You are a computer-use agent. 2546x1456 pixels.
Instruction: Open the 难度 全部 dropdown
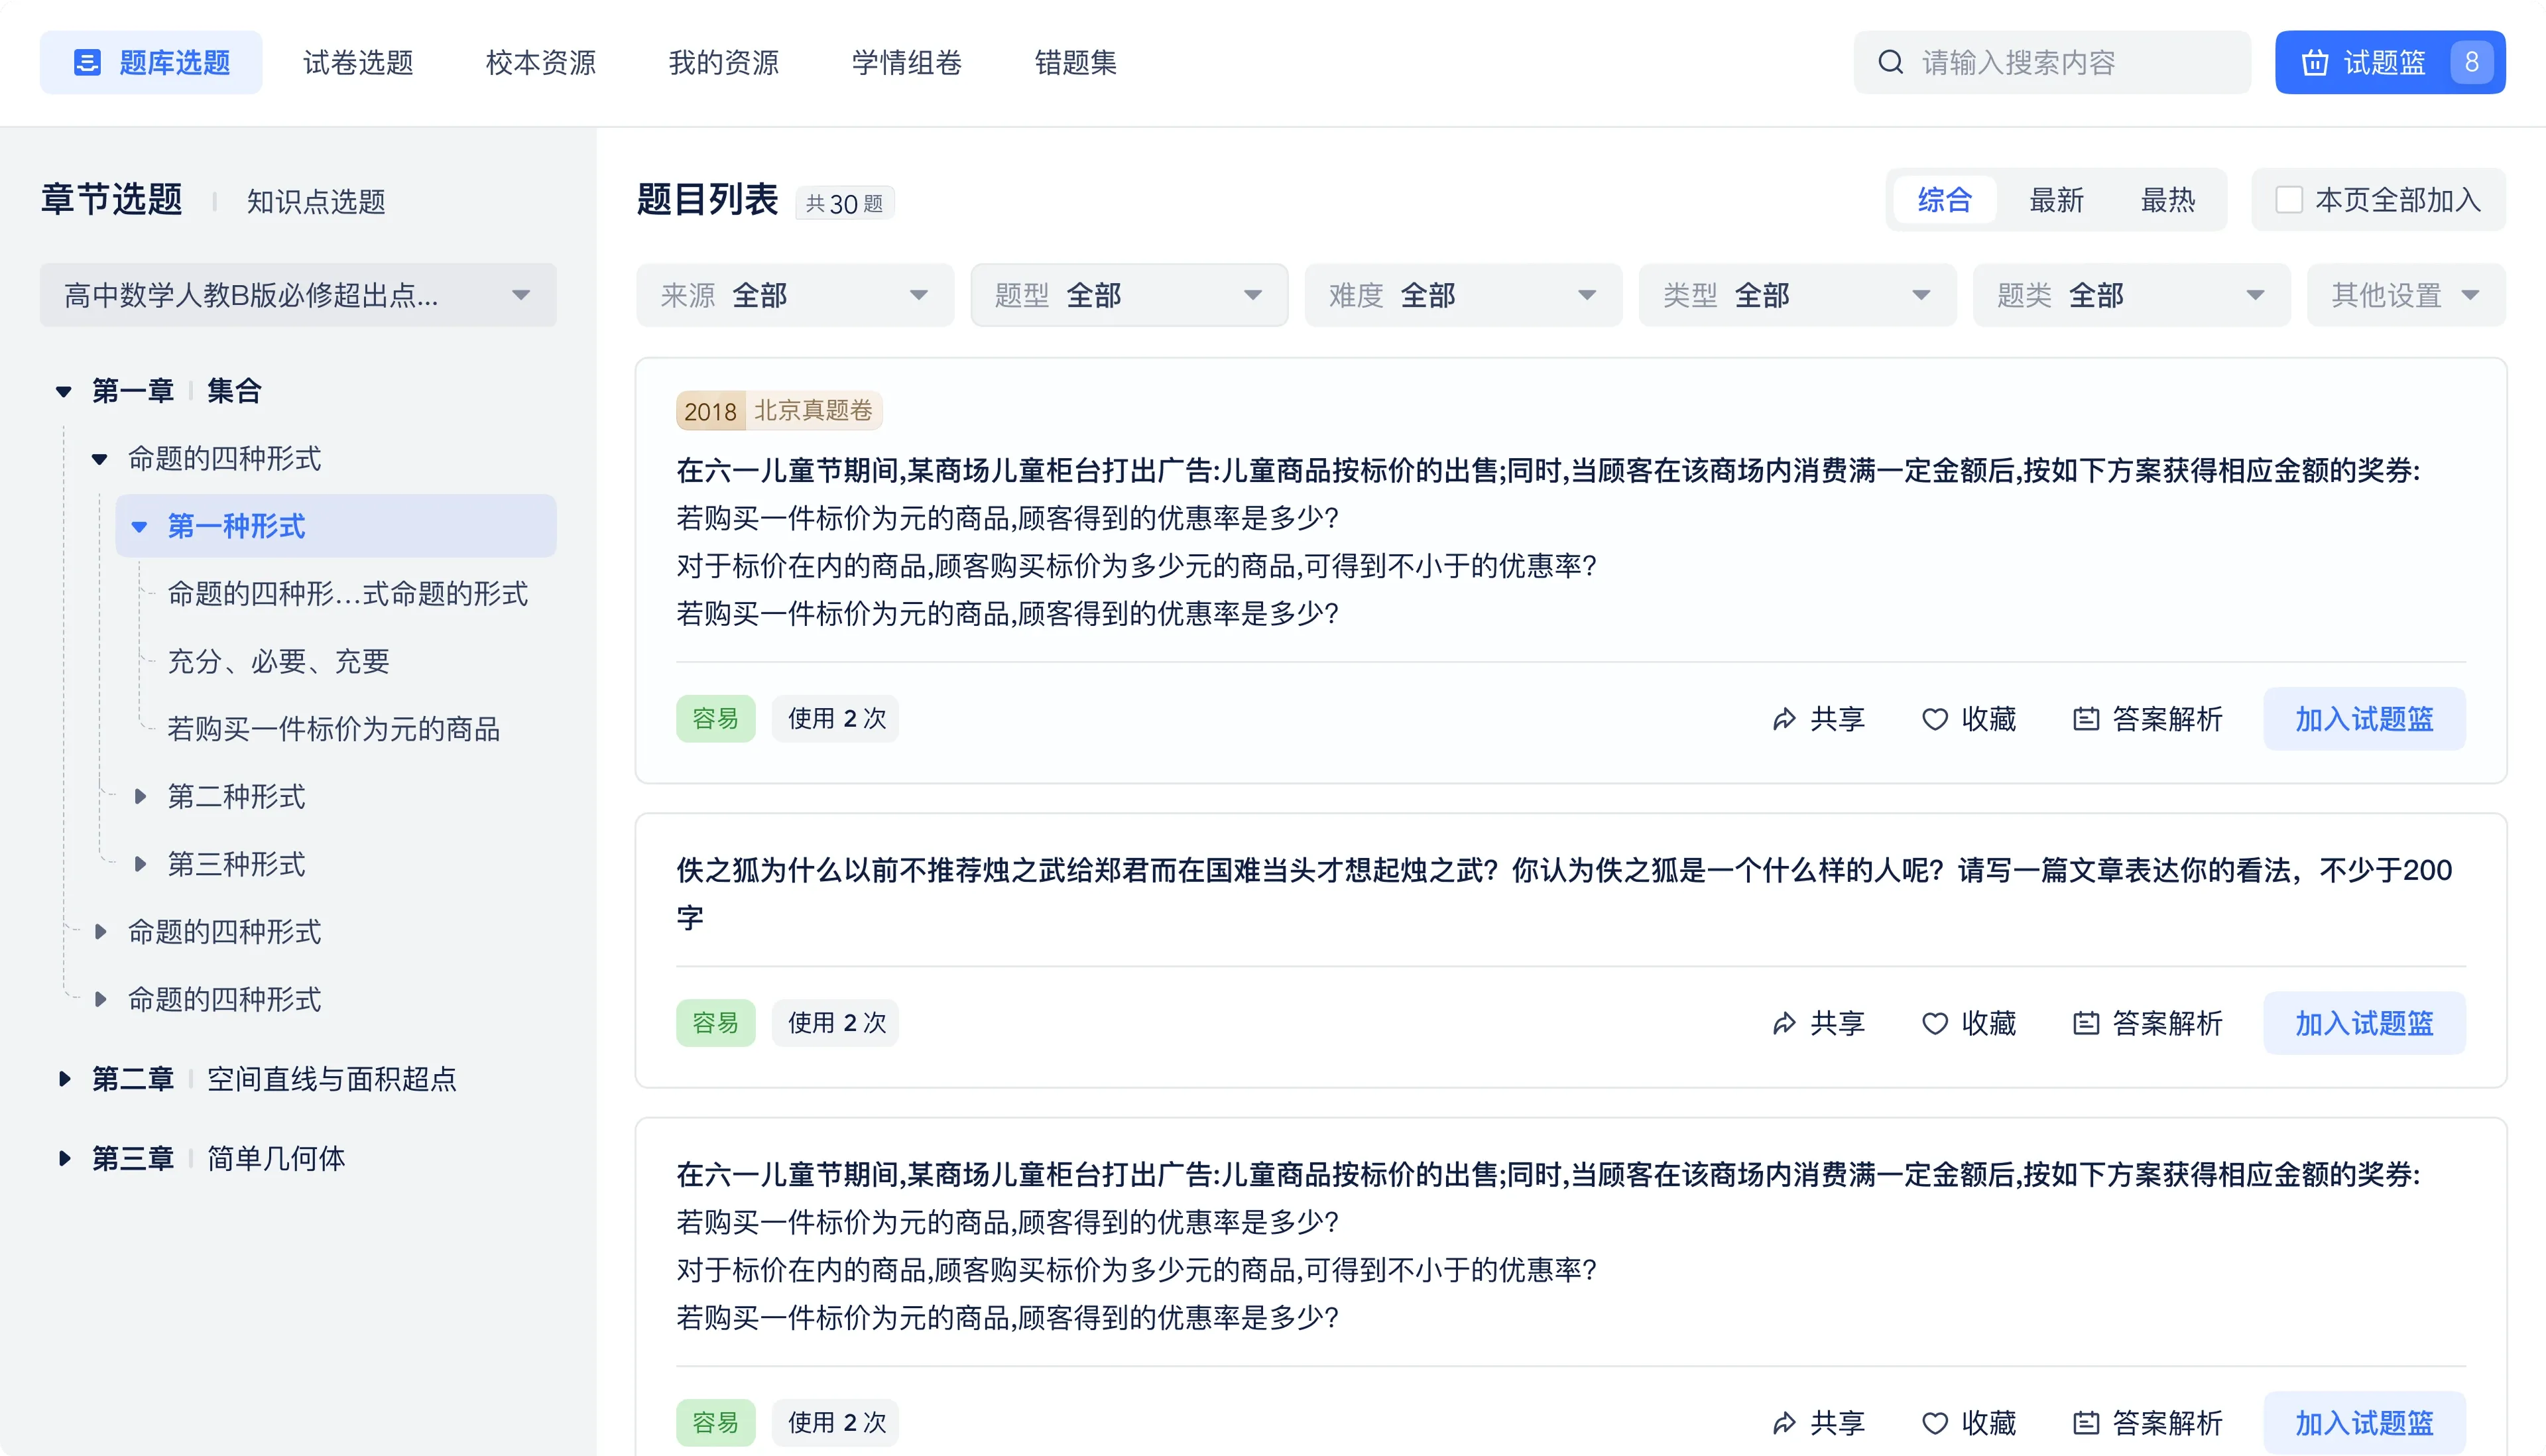(x=1463, y=295)
